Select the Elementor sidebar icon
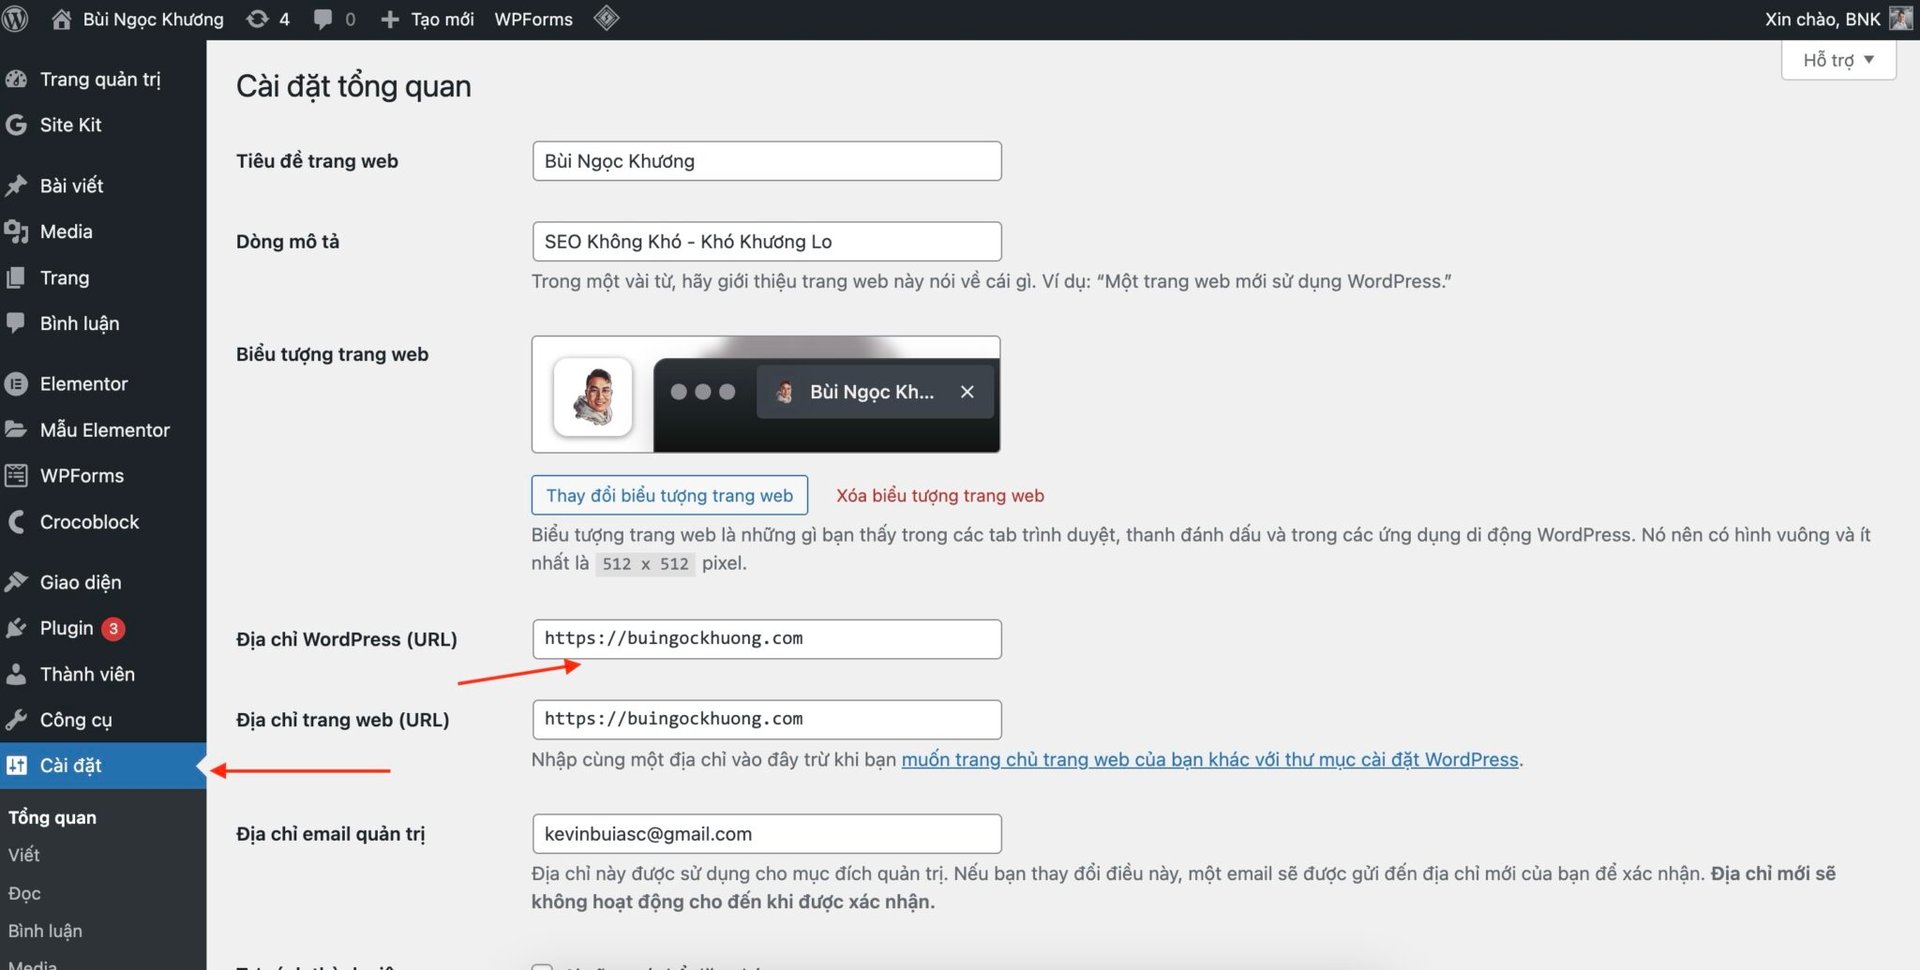 17,383
